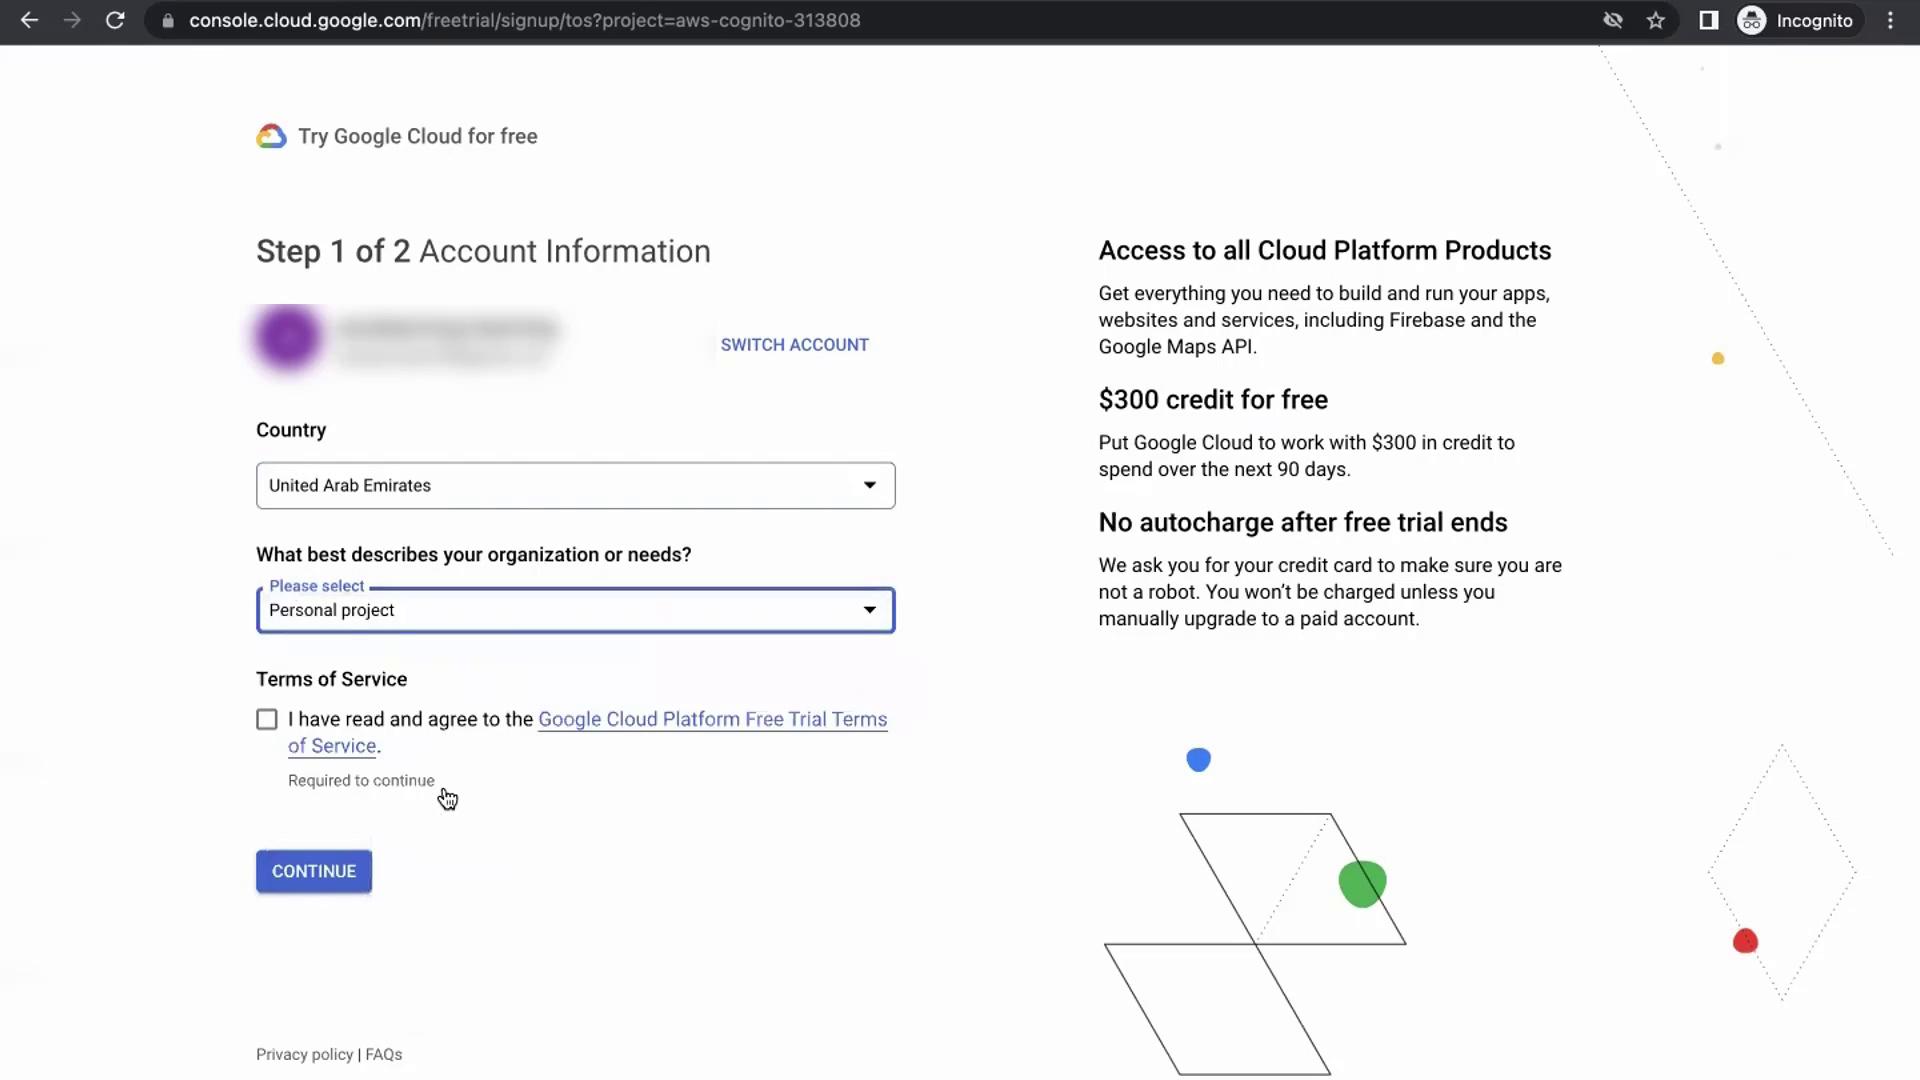
Task: Open Google Cloud Platform Free Trial Terms link
Action: coord(712,719)
